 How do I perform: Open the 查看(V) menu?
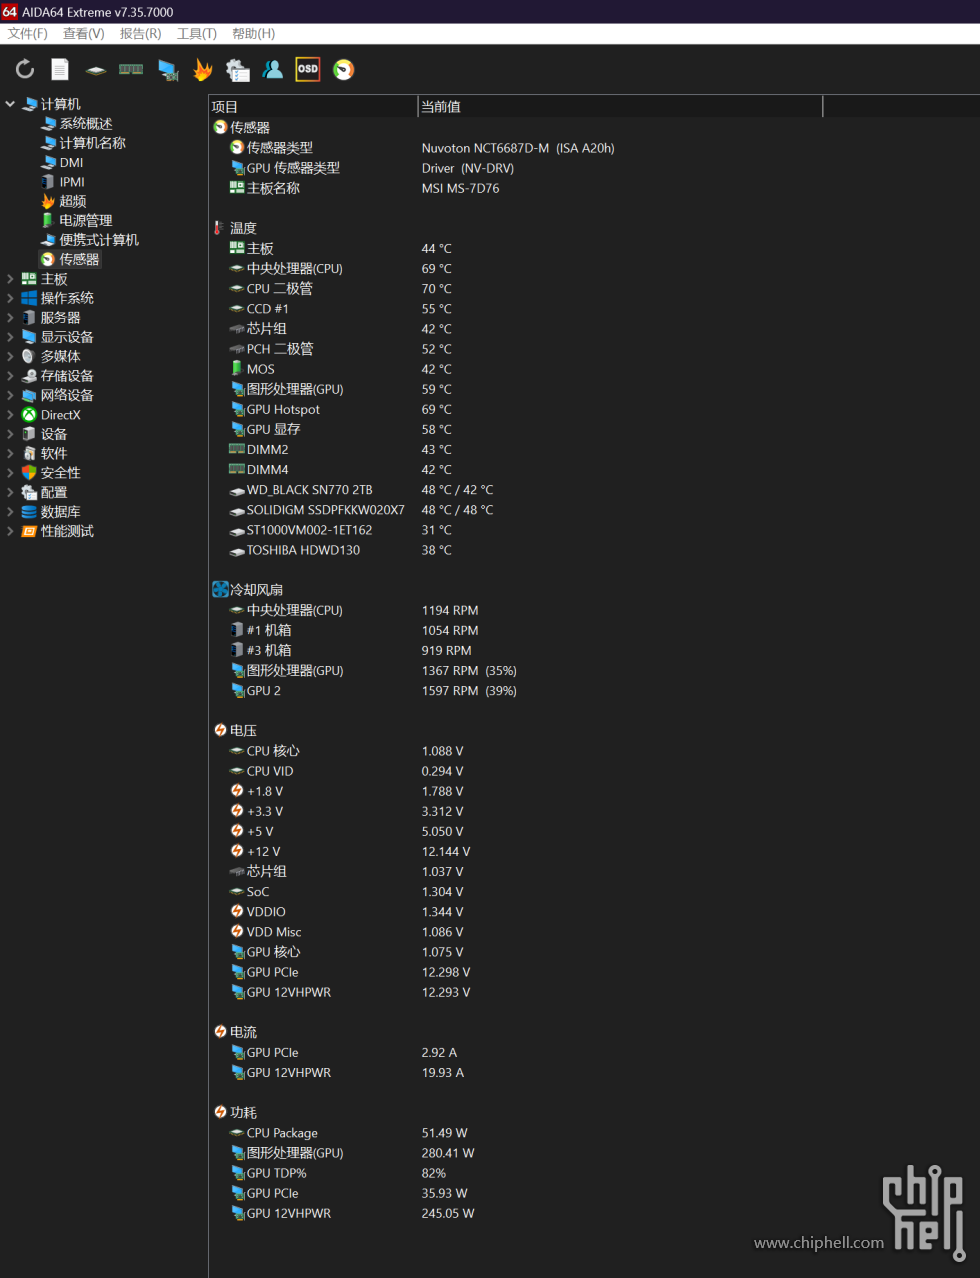84,33
